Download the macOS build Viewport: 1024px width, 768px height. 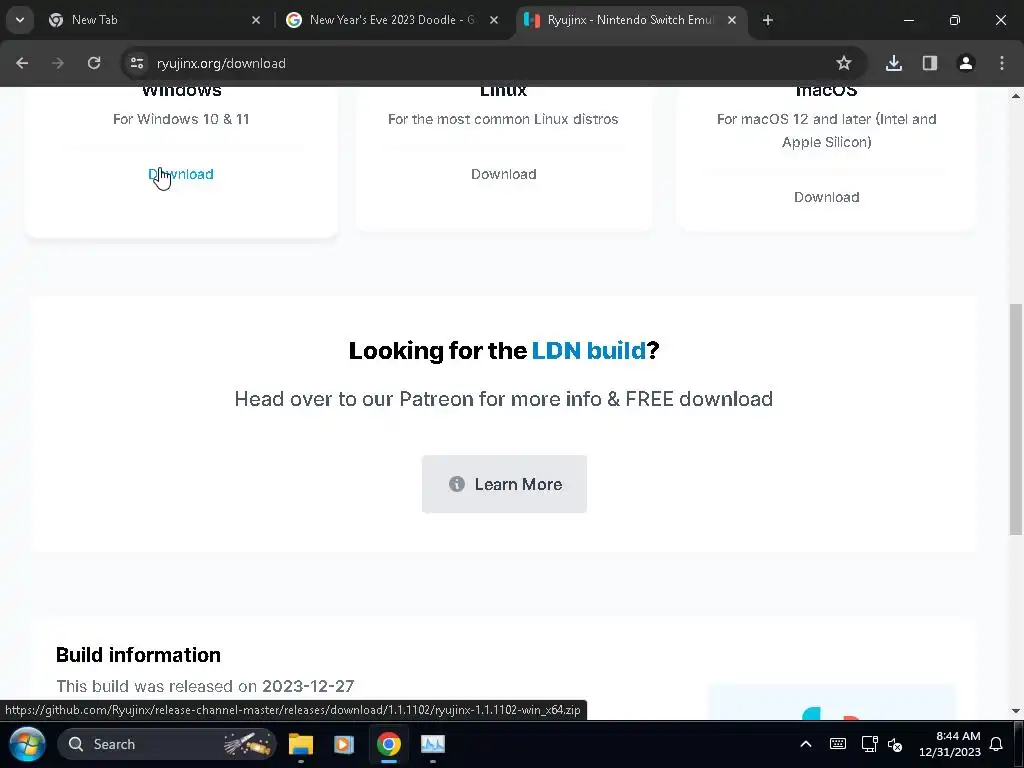point(827,197)
